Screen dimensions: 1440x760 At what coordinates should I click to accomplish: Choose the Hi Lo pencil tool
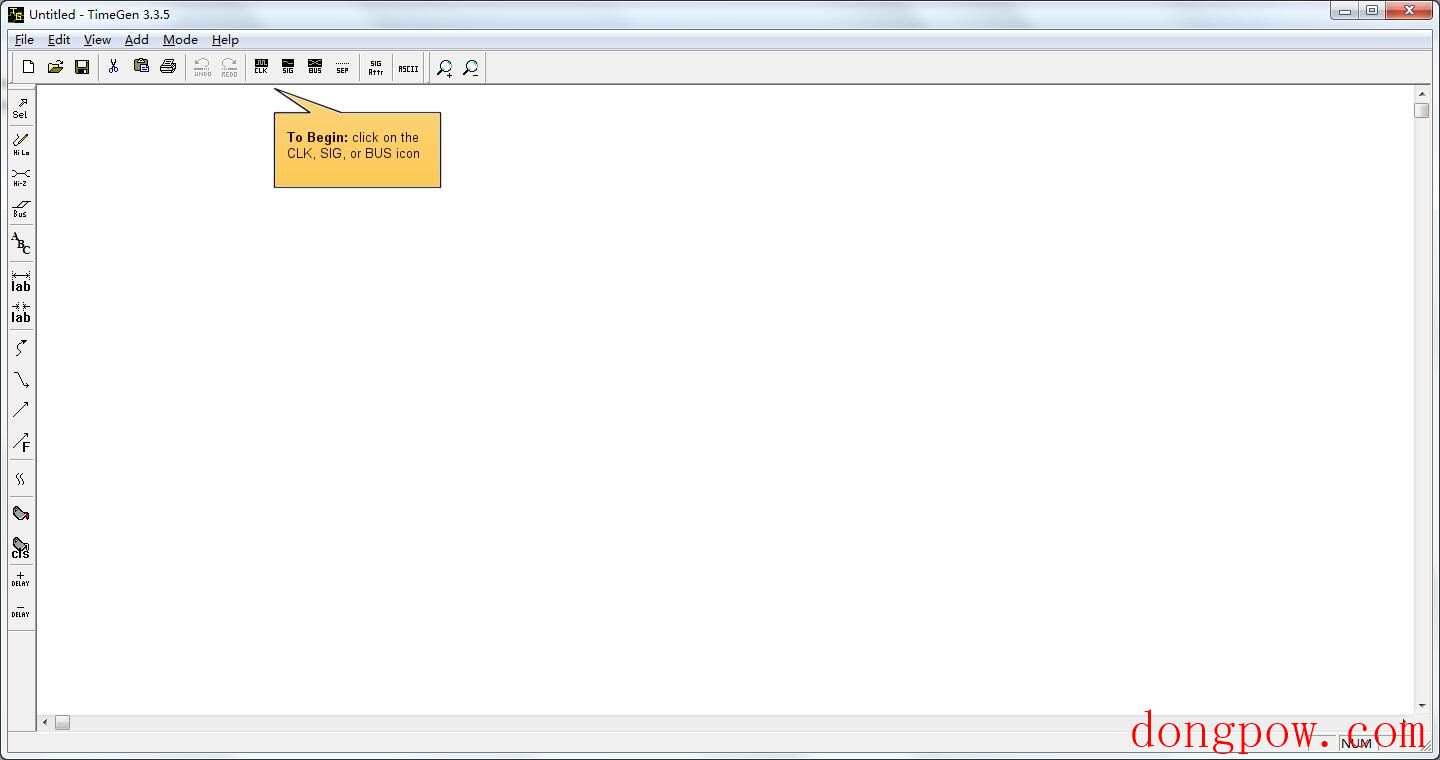pos(20,144)
